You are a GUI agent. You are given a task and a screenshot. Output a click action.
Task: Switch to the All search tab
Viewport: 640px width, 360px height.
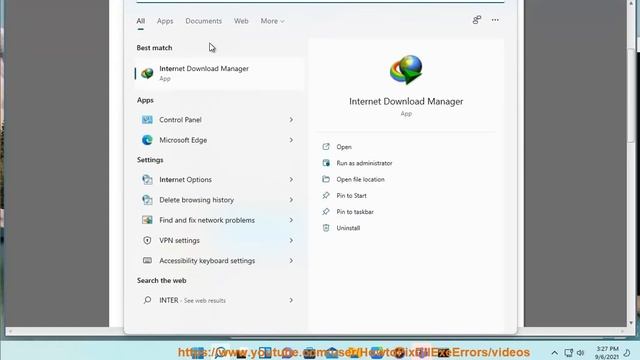[x=140, y=21]
